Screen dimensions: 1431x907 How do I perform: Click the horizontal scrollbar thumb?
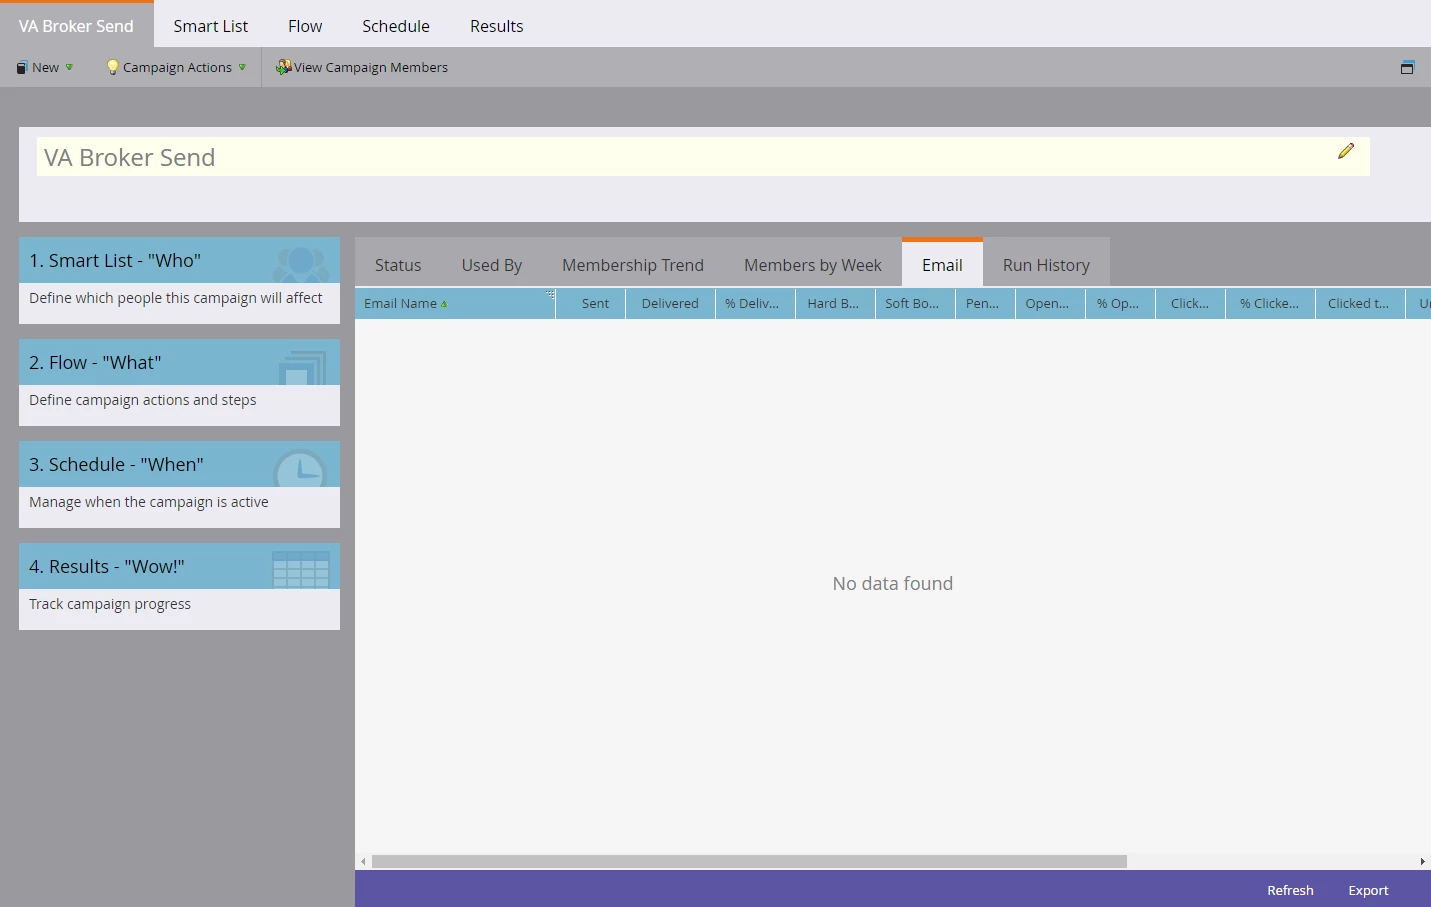749,861
